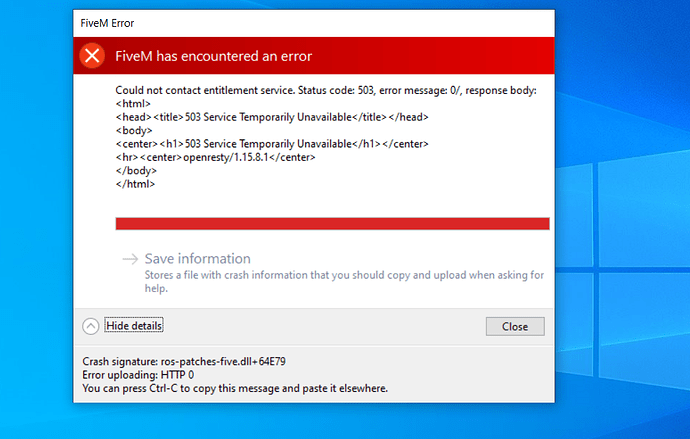Image resolution: width=690 pixels, height=439 pixels.
Task: Click the FiveM Error title bar
Action: point(300,22)
